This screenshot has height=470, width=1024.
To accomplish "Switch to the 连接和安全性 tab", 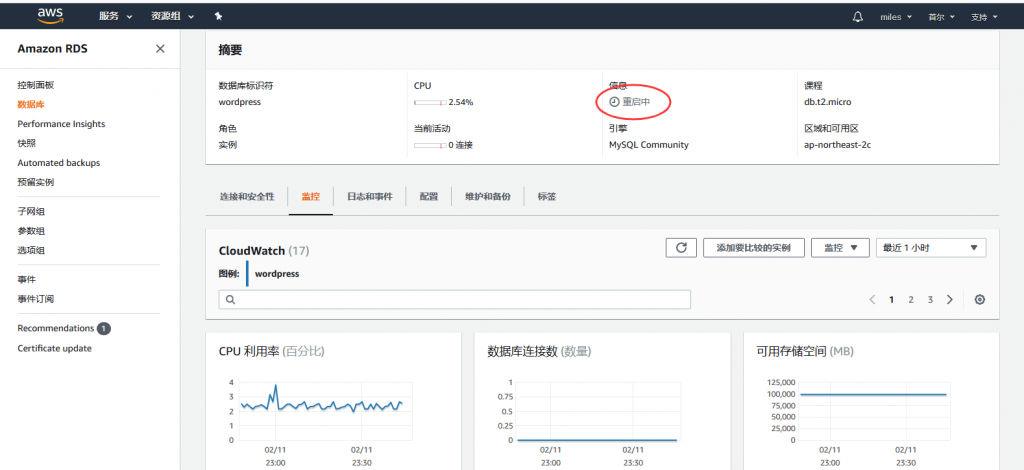I will pyautogui.click(x=247, y=196).
